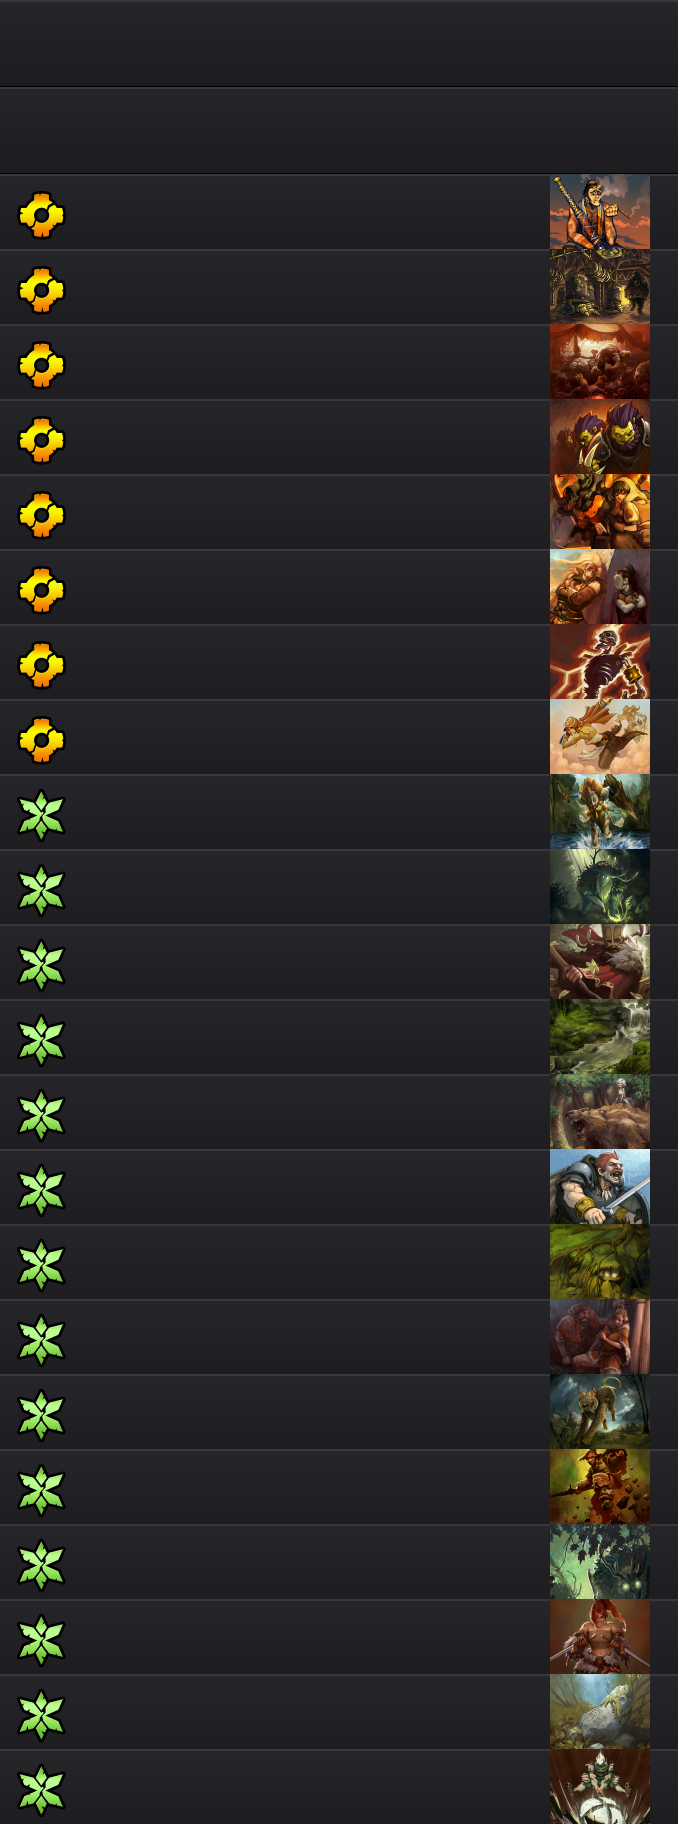
Task: Select orange gear icon next to flying hero
Action: 41,740
